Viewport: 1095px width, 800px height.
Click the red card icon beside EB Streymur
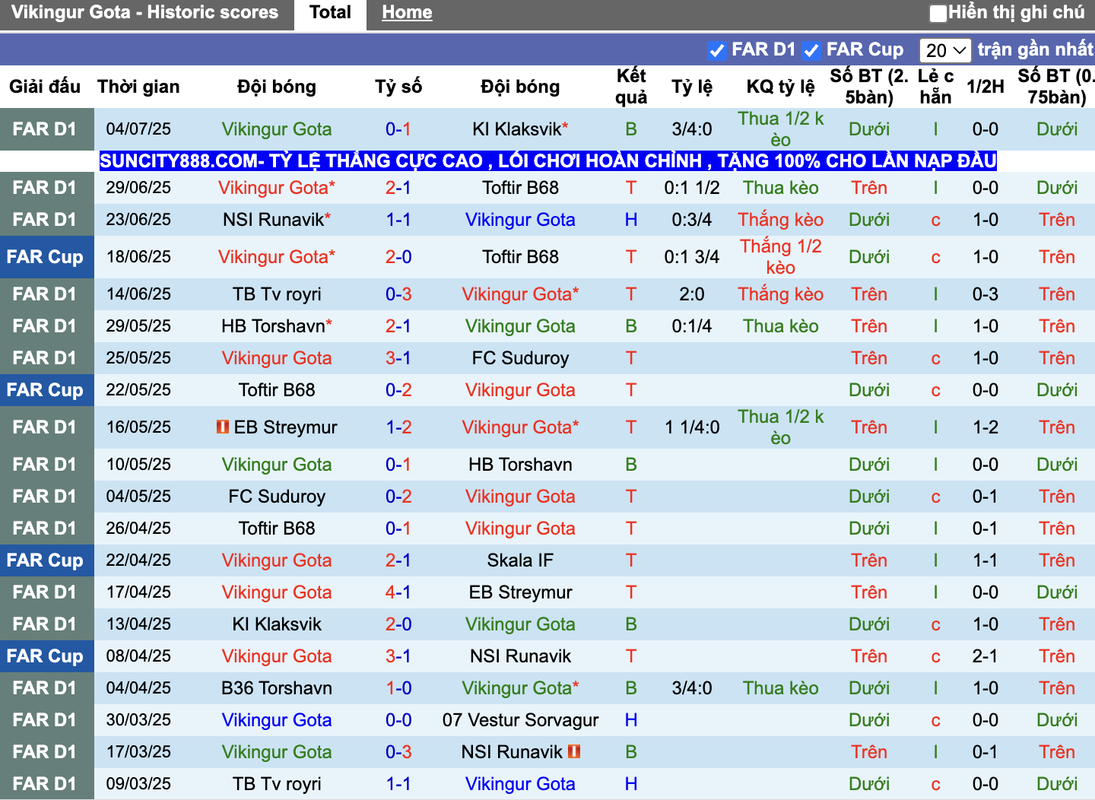(x=223, y=426)
